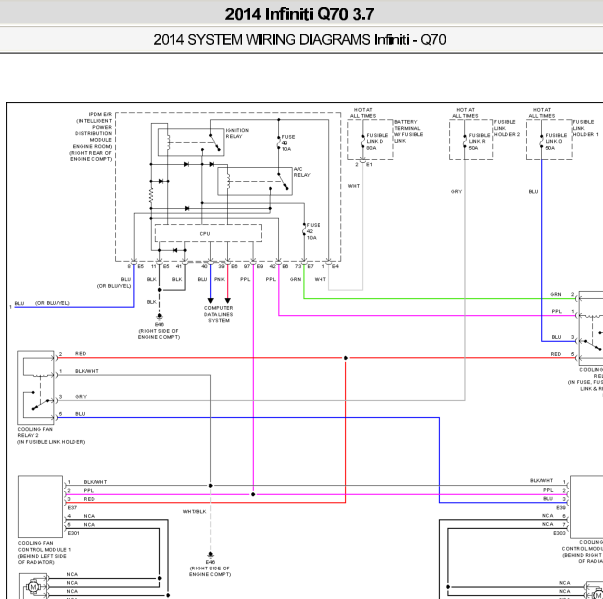Click the "E39" connector label
Viewport: 603px width, 599px height.
(x=561, y=507)
